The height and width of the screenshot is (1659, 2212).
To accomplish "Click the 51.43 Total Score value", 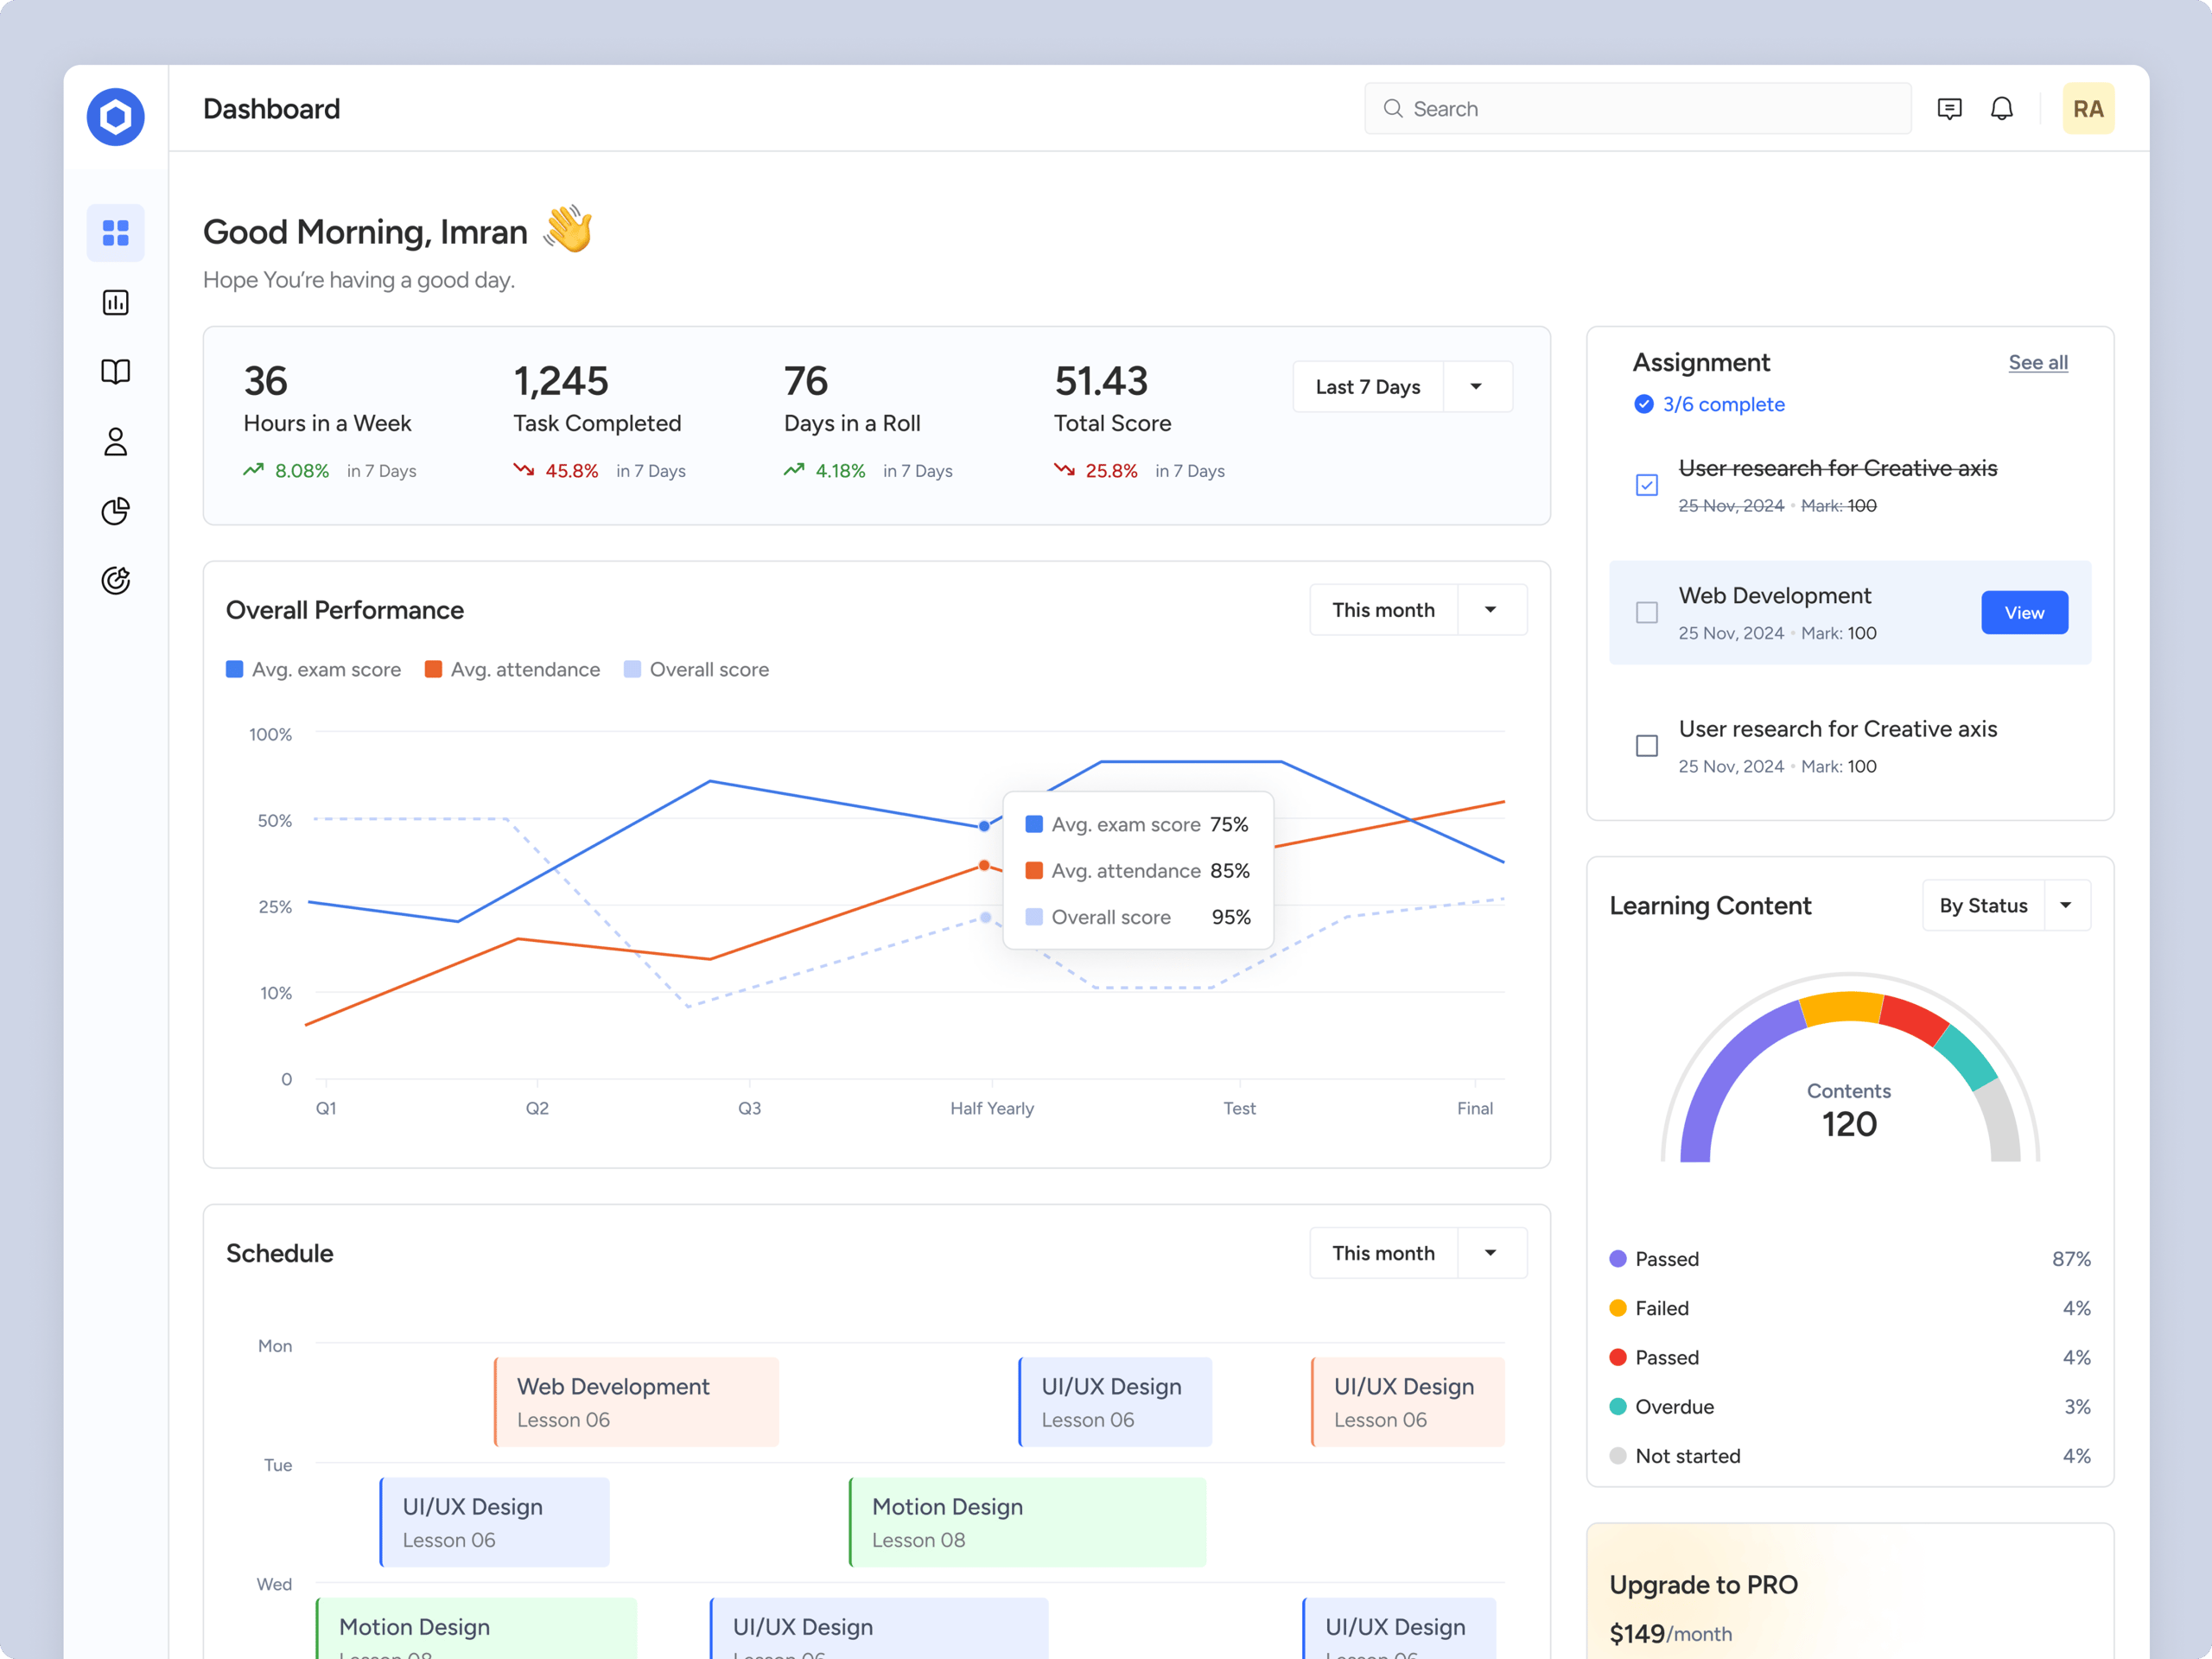I will 1101,381.
